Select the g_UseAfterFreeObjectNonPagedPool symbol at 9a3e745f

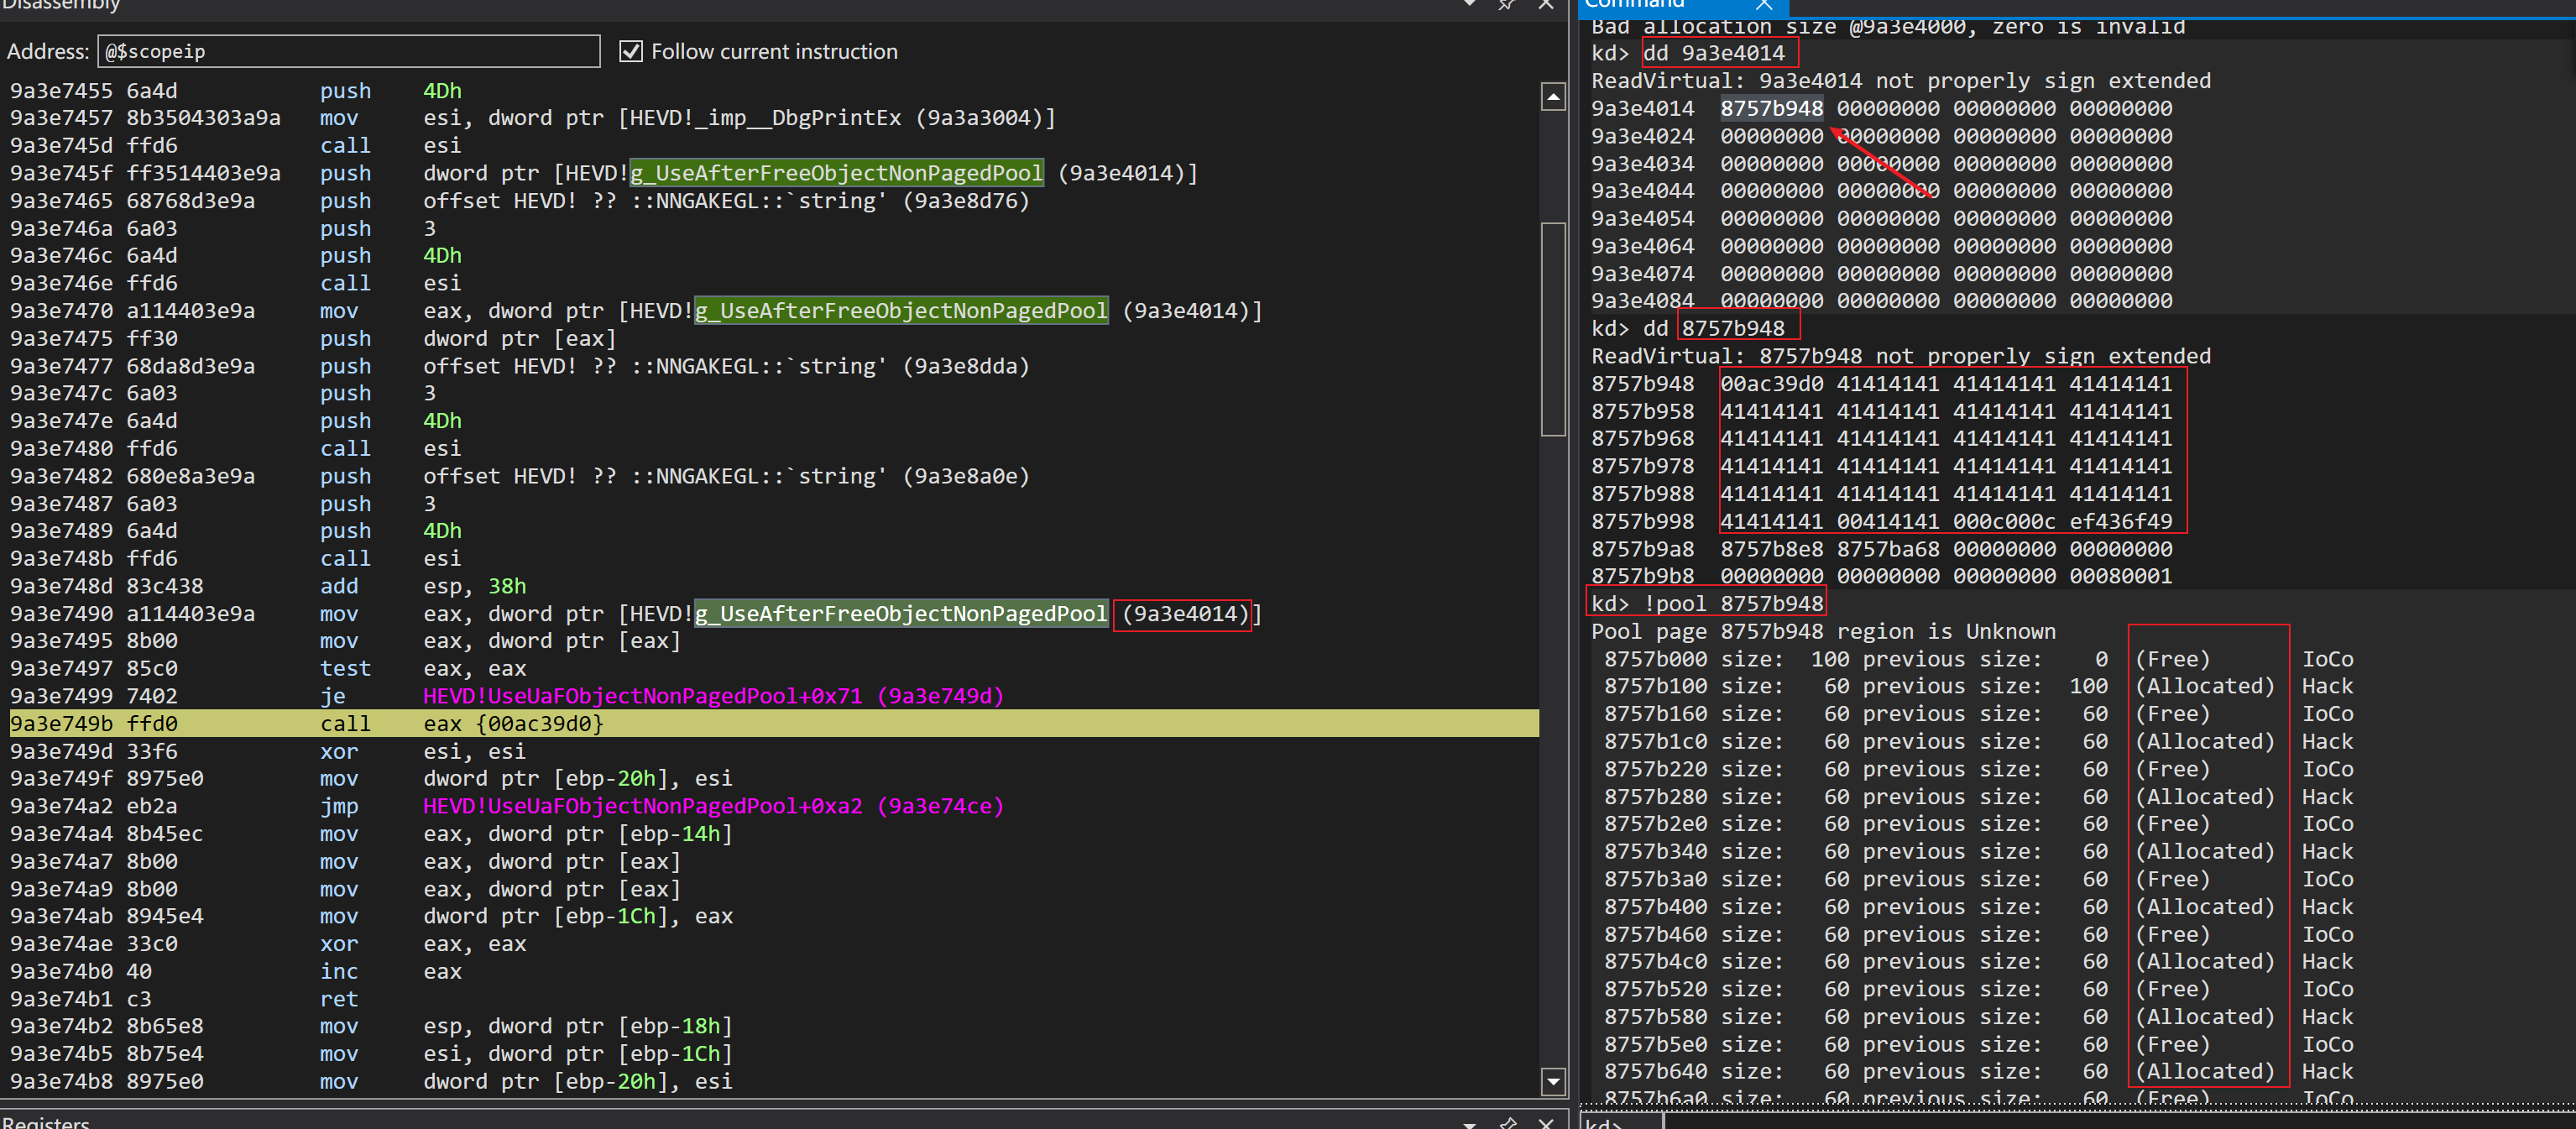[x=836, y=173]
